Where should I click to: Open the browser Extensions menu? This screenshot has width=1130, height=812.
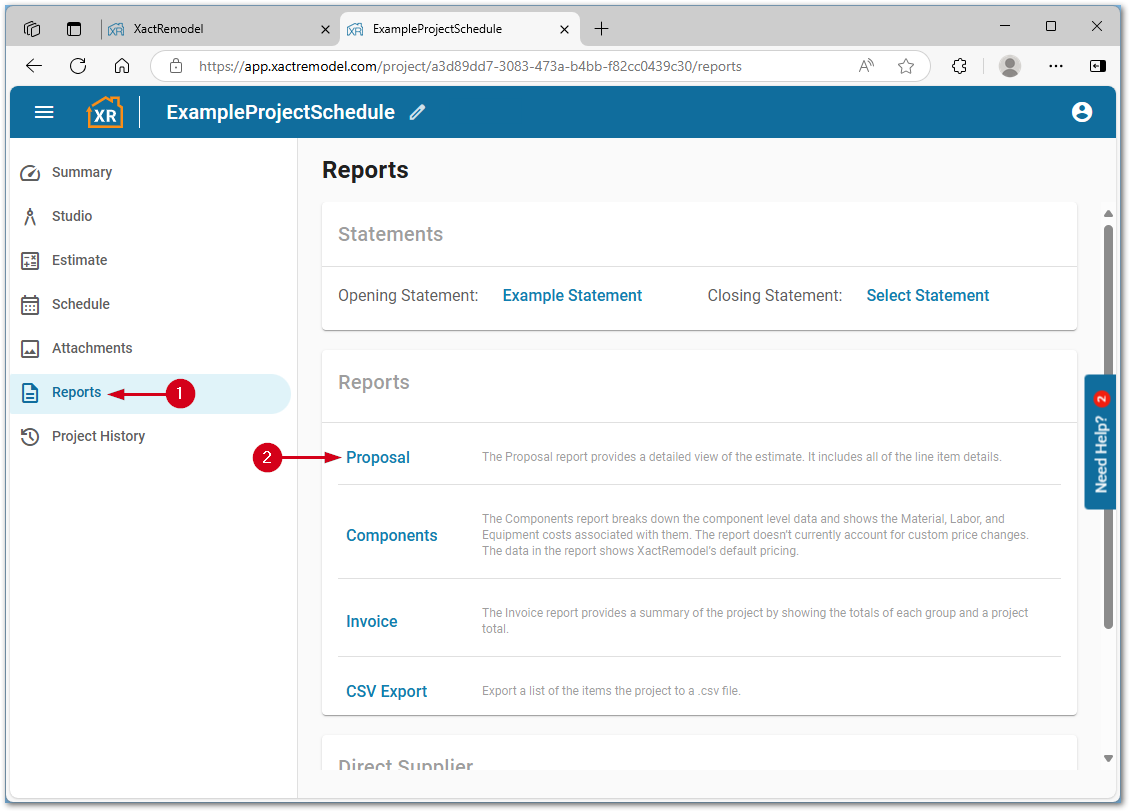coord(959,66)
